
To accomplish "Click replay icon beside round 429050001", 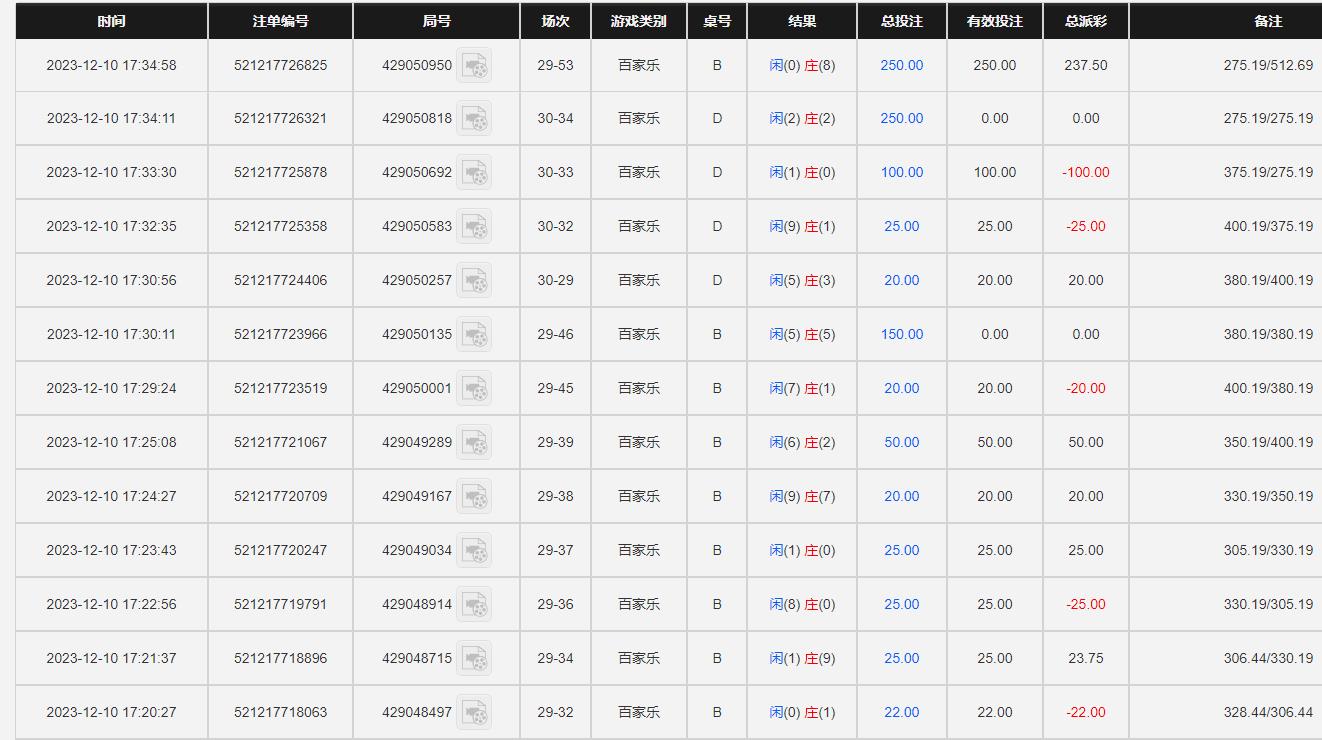I will click(474, 389).
